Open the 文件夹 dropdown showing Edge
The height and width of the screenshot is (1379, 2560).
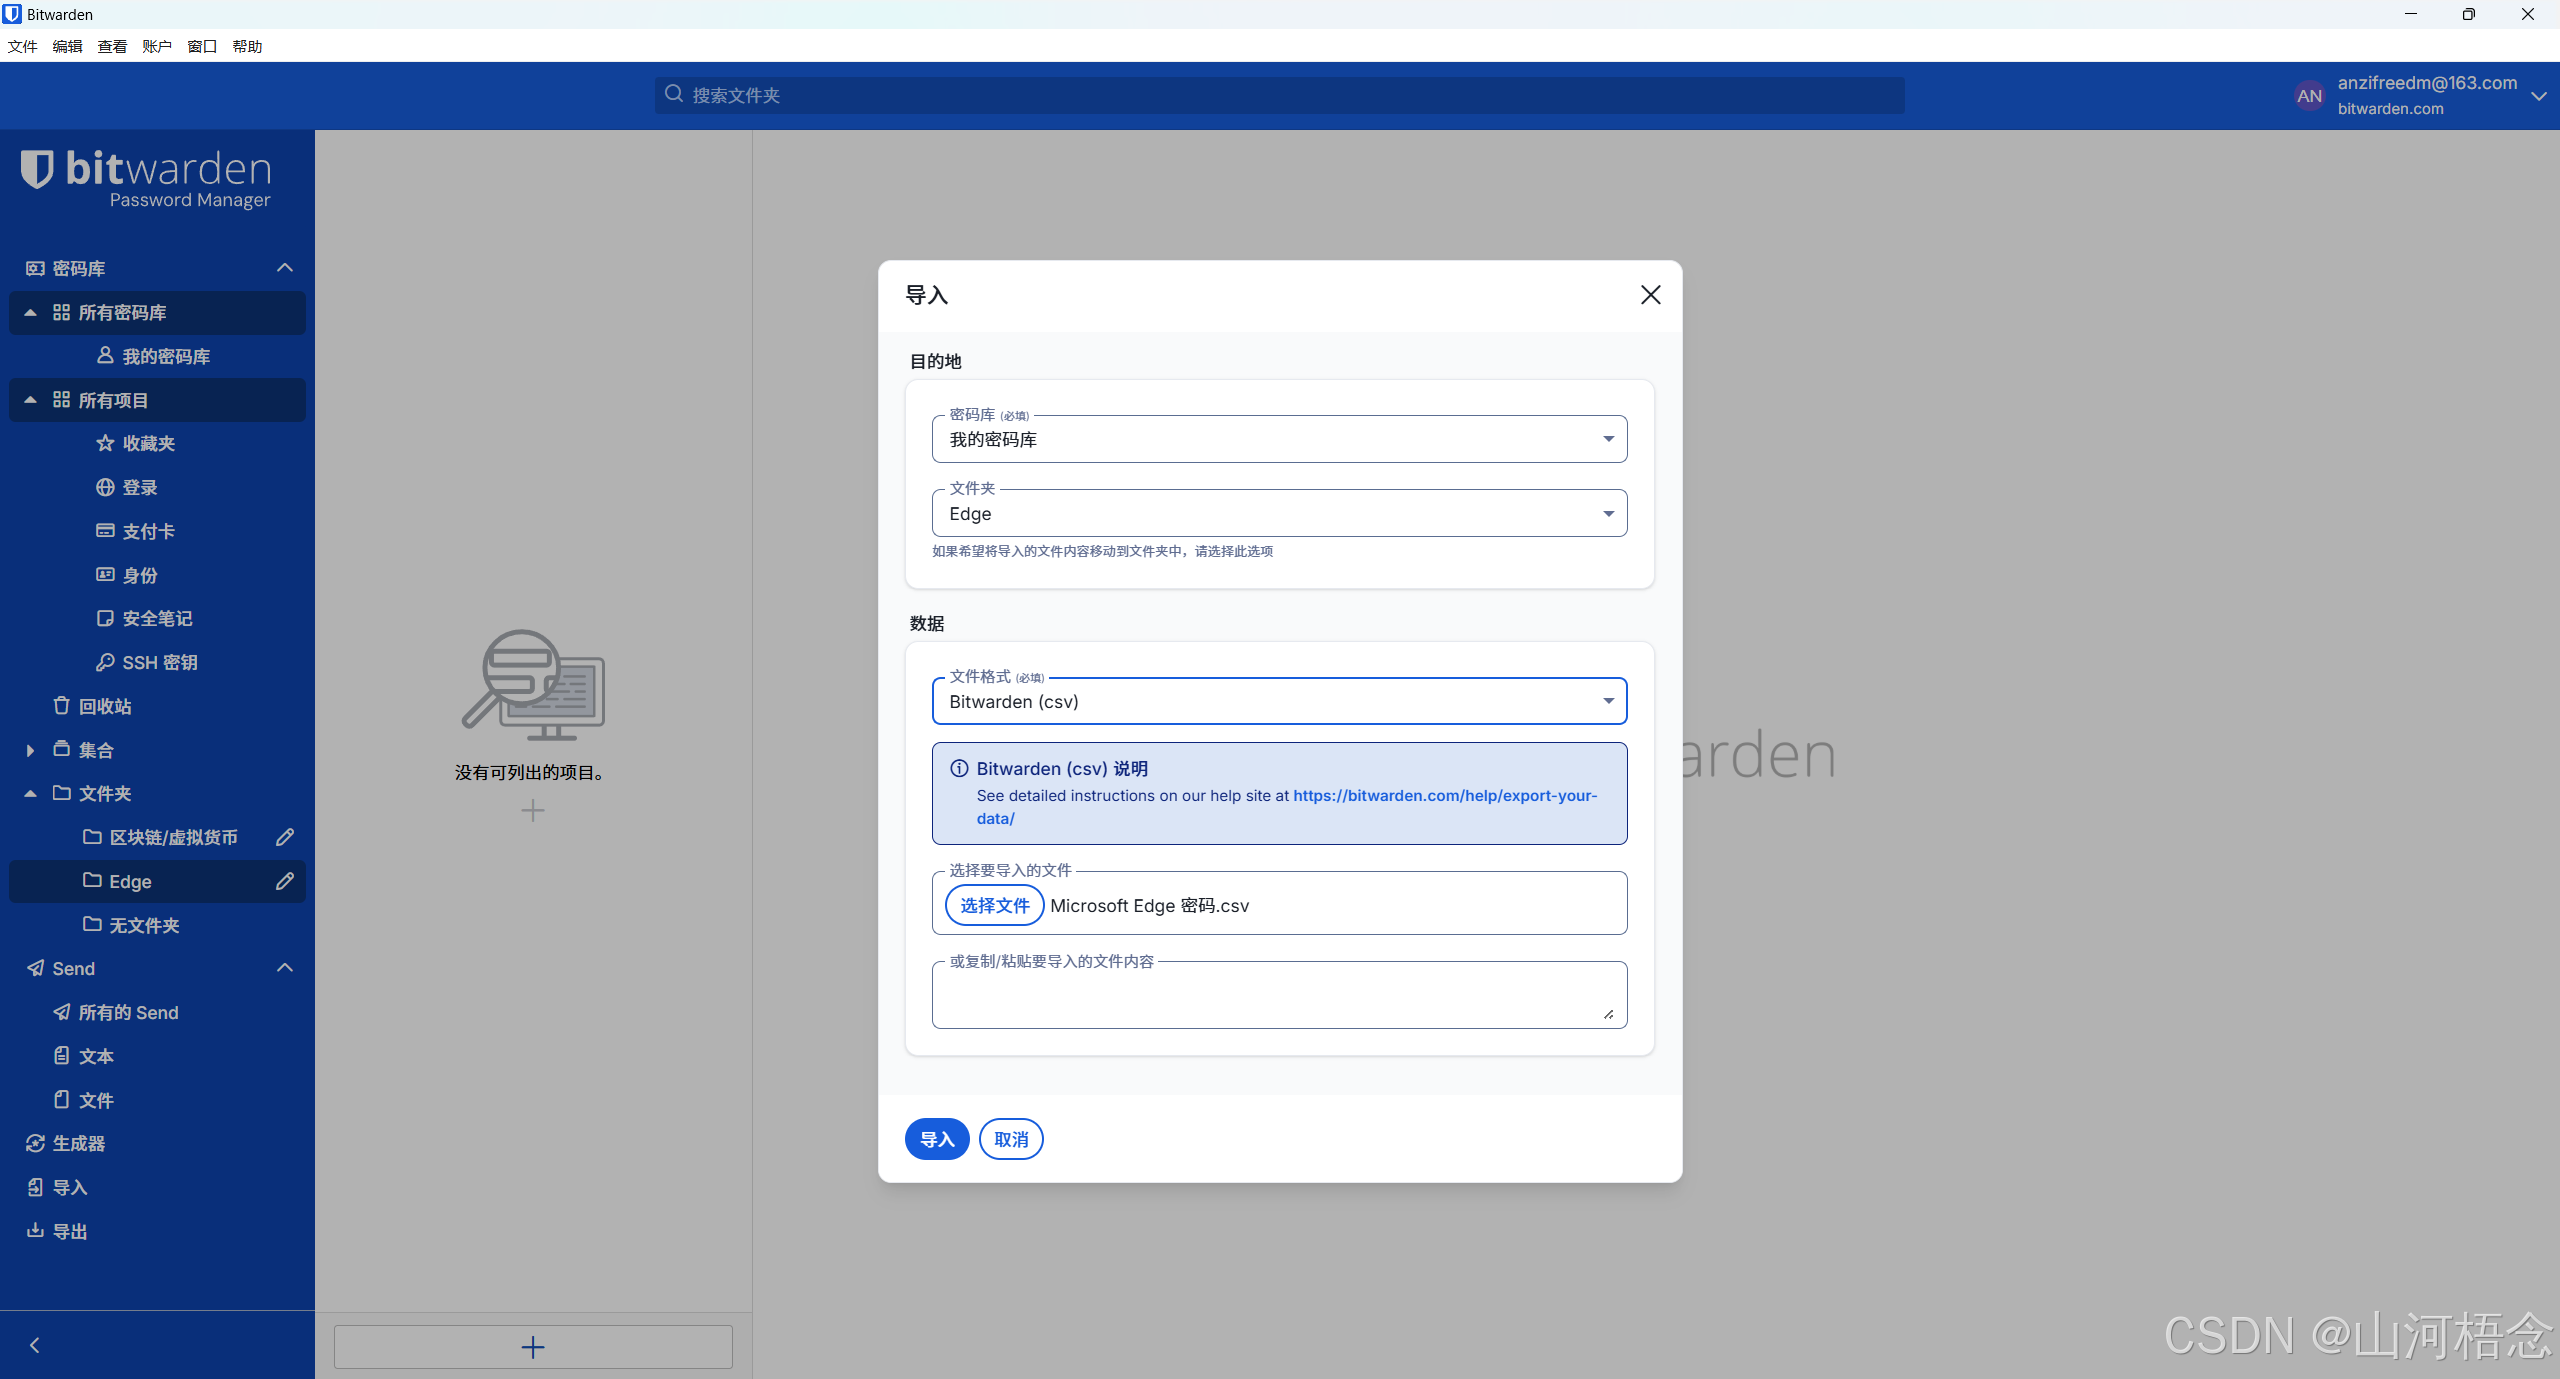coord(1279,513)
